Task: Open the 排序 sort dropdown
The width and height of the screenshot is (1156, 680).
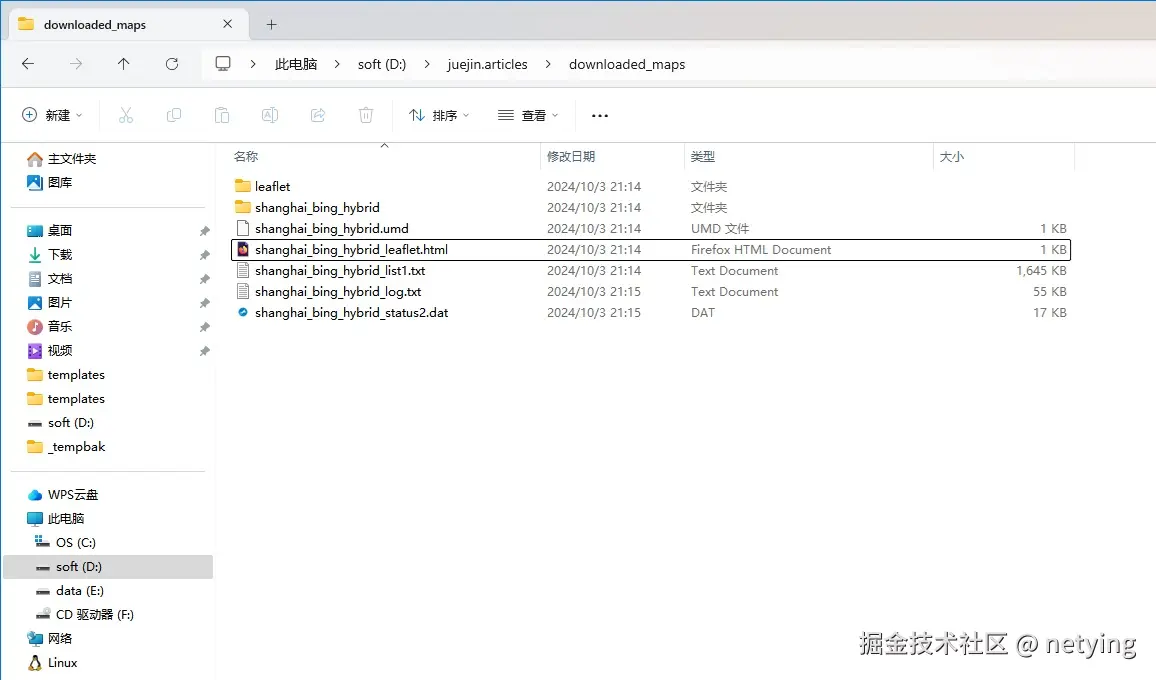Action: point(440,115)
